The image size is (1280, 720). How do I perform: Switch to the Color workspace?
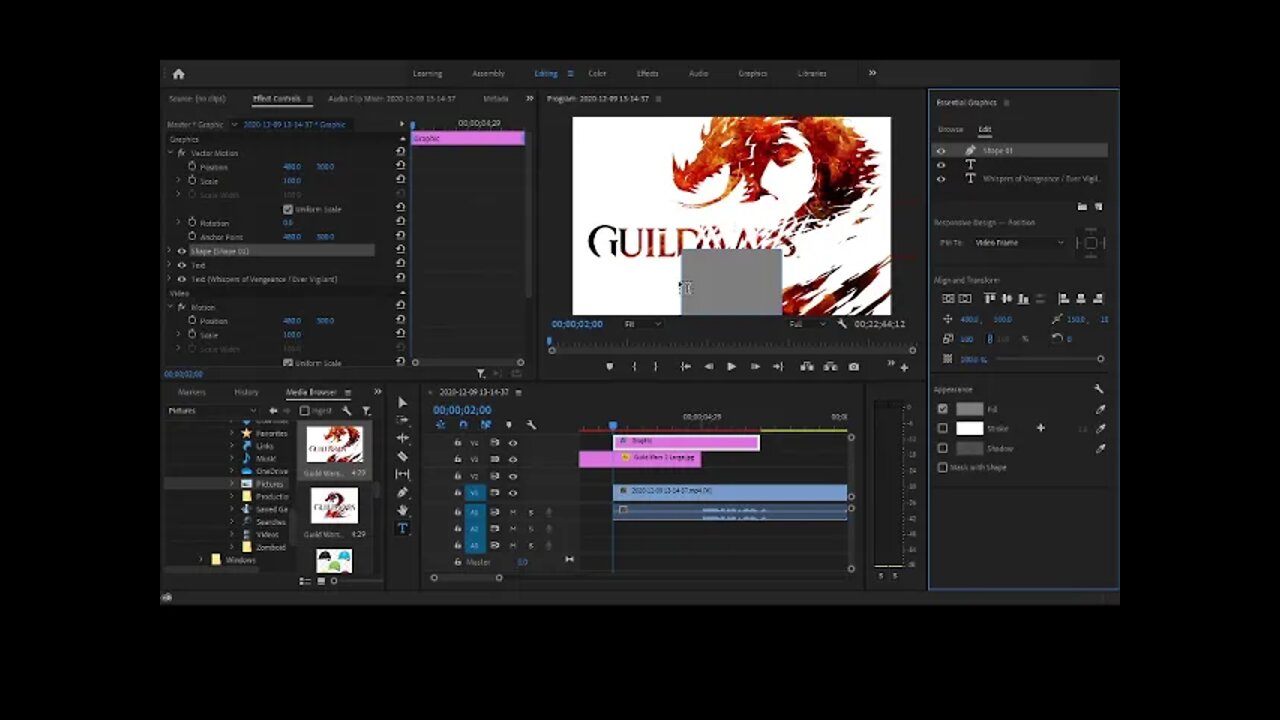[597, 73]
